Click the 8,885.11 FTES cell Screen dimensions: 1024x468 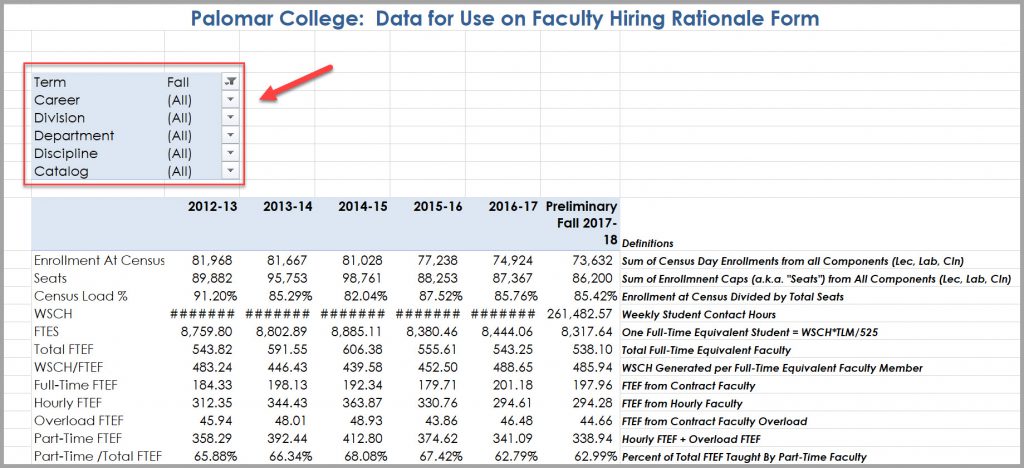coord(359,332)
